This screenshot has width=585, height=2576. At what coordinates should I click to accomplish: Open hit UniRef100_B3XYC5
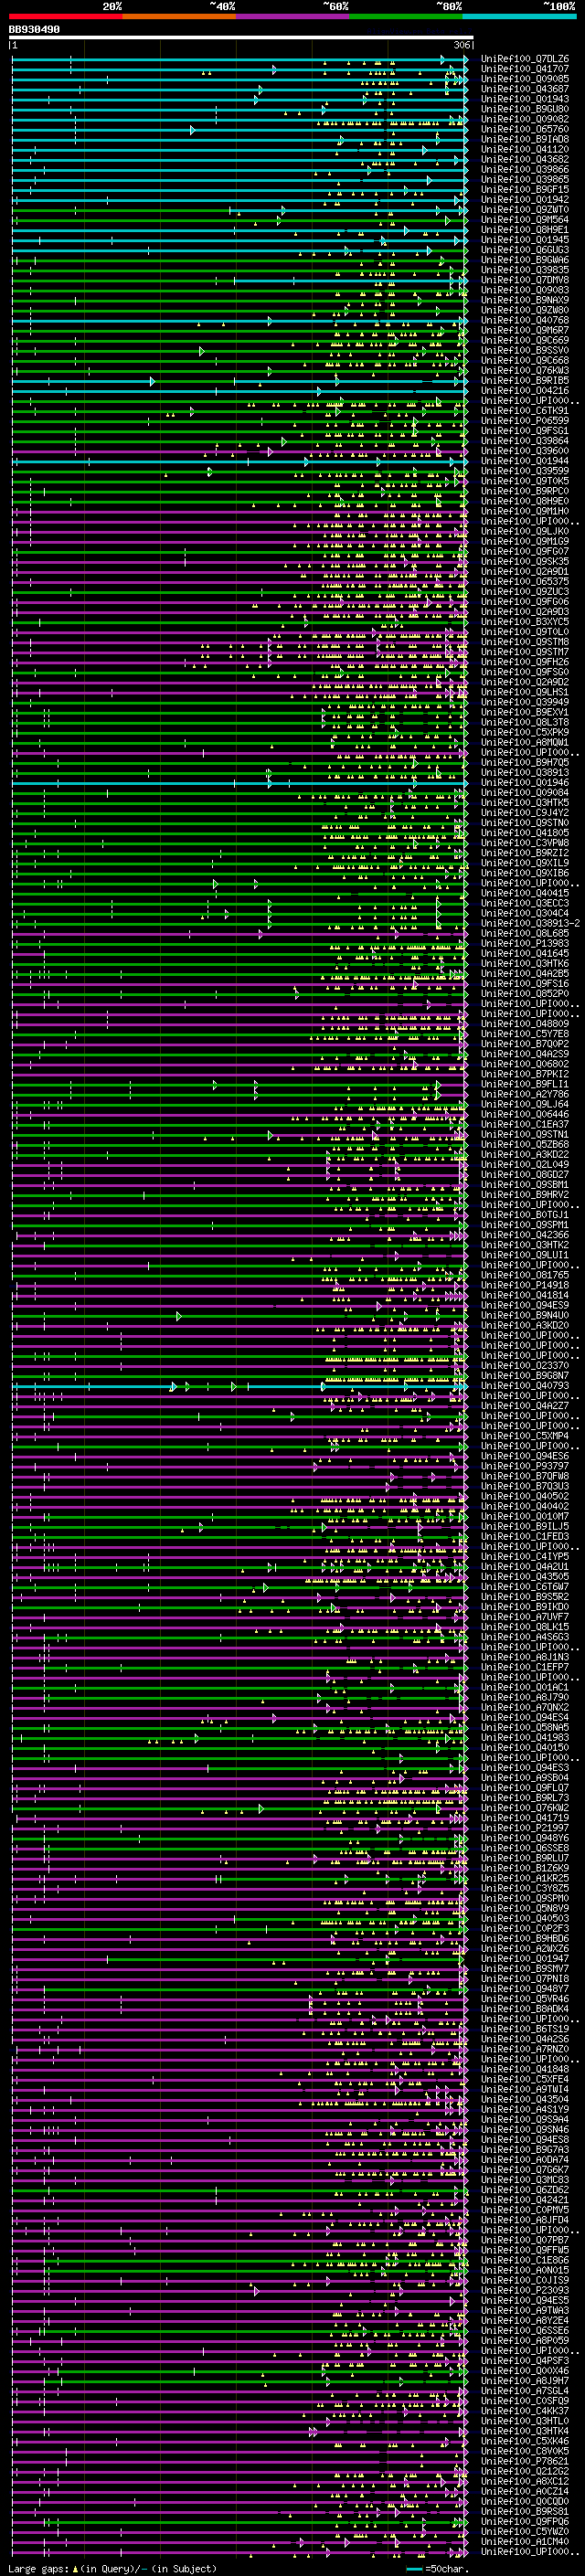[525, 622]
